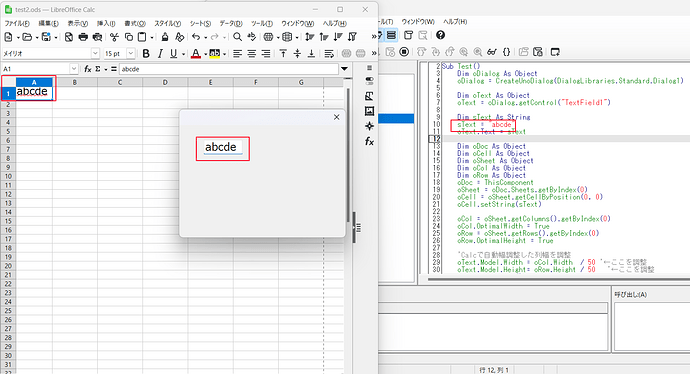Click the Open file folder icon
This screenshot has height=374, width=690.
click(27, 37)
